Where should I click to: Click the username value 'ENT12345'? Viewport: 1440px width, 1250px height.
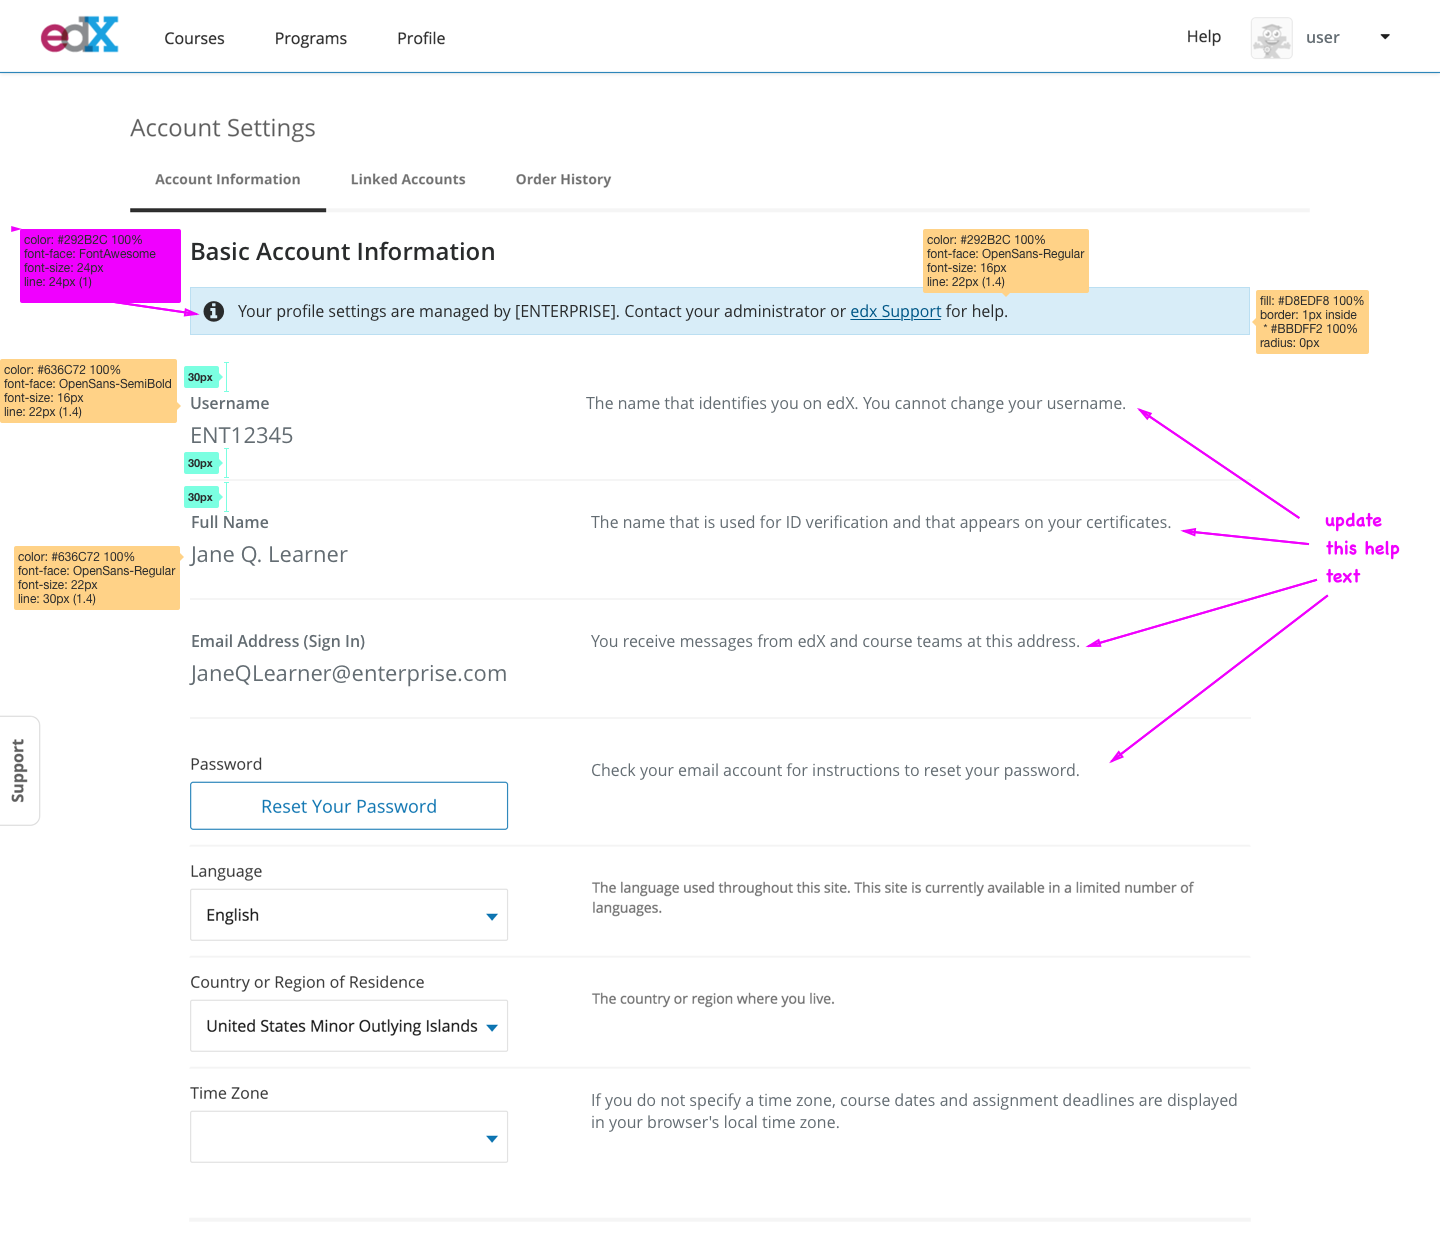(242, 436)
